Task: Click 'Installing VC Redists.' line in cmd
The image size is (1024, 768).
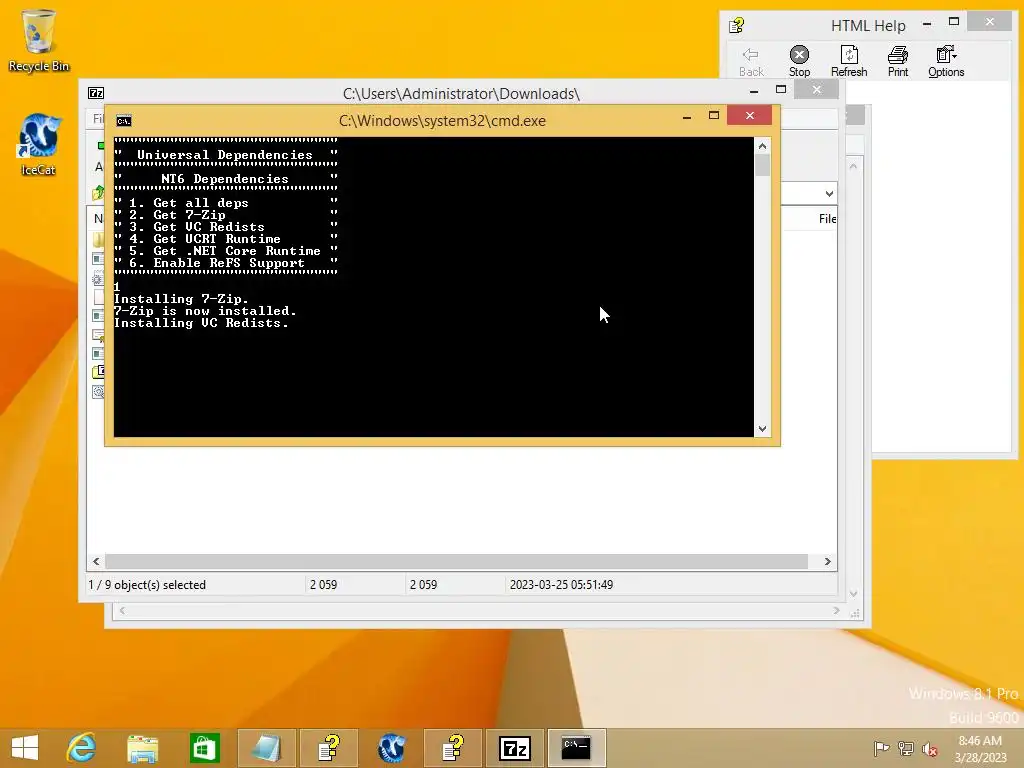Action: tap(201, 323)
